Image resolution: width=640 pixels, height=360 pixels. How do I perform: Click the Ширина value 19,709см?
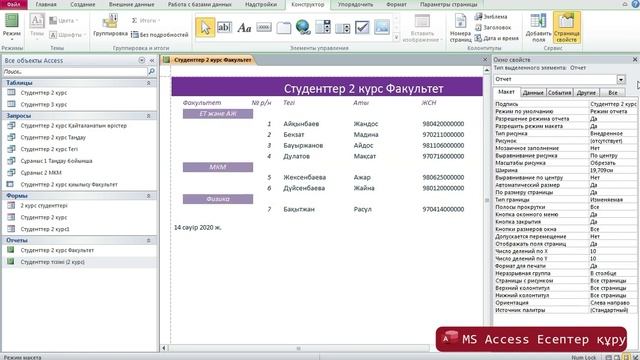[613, 170]
